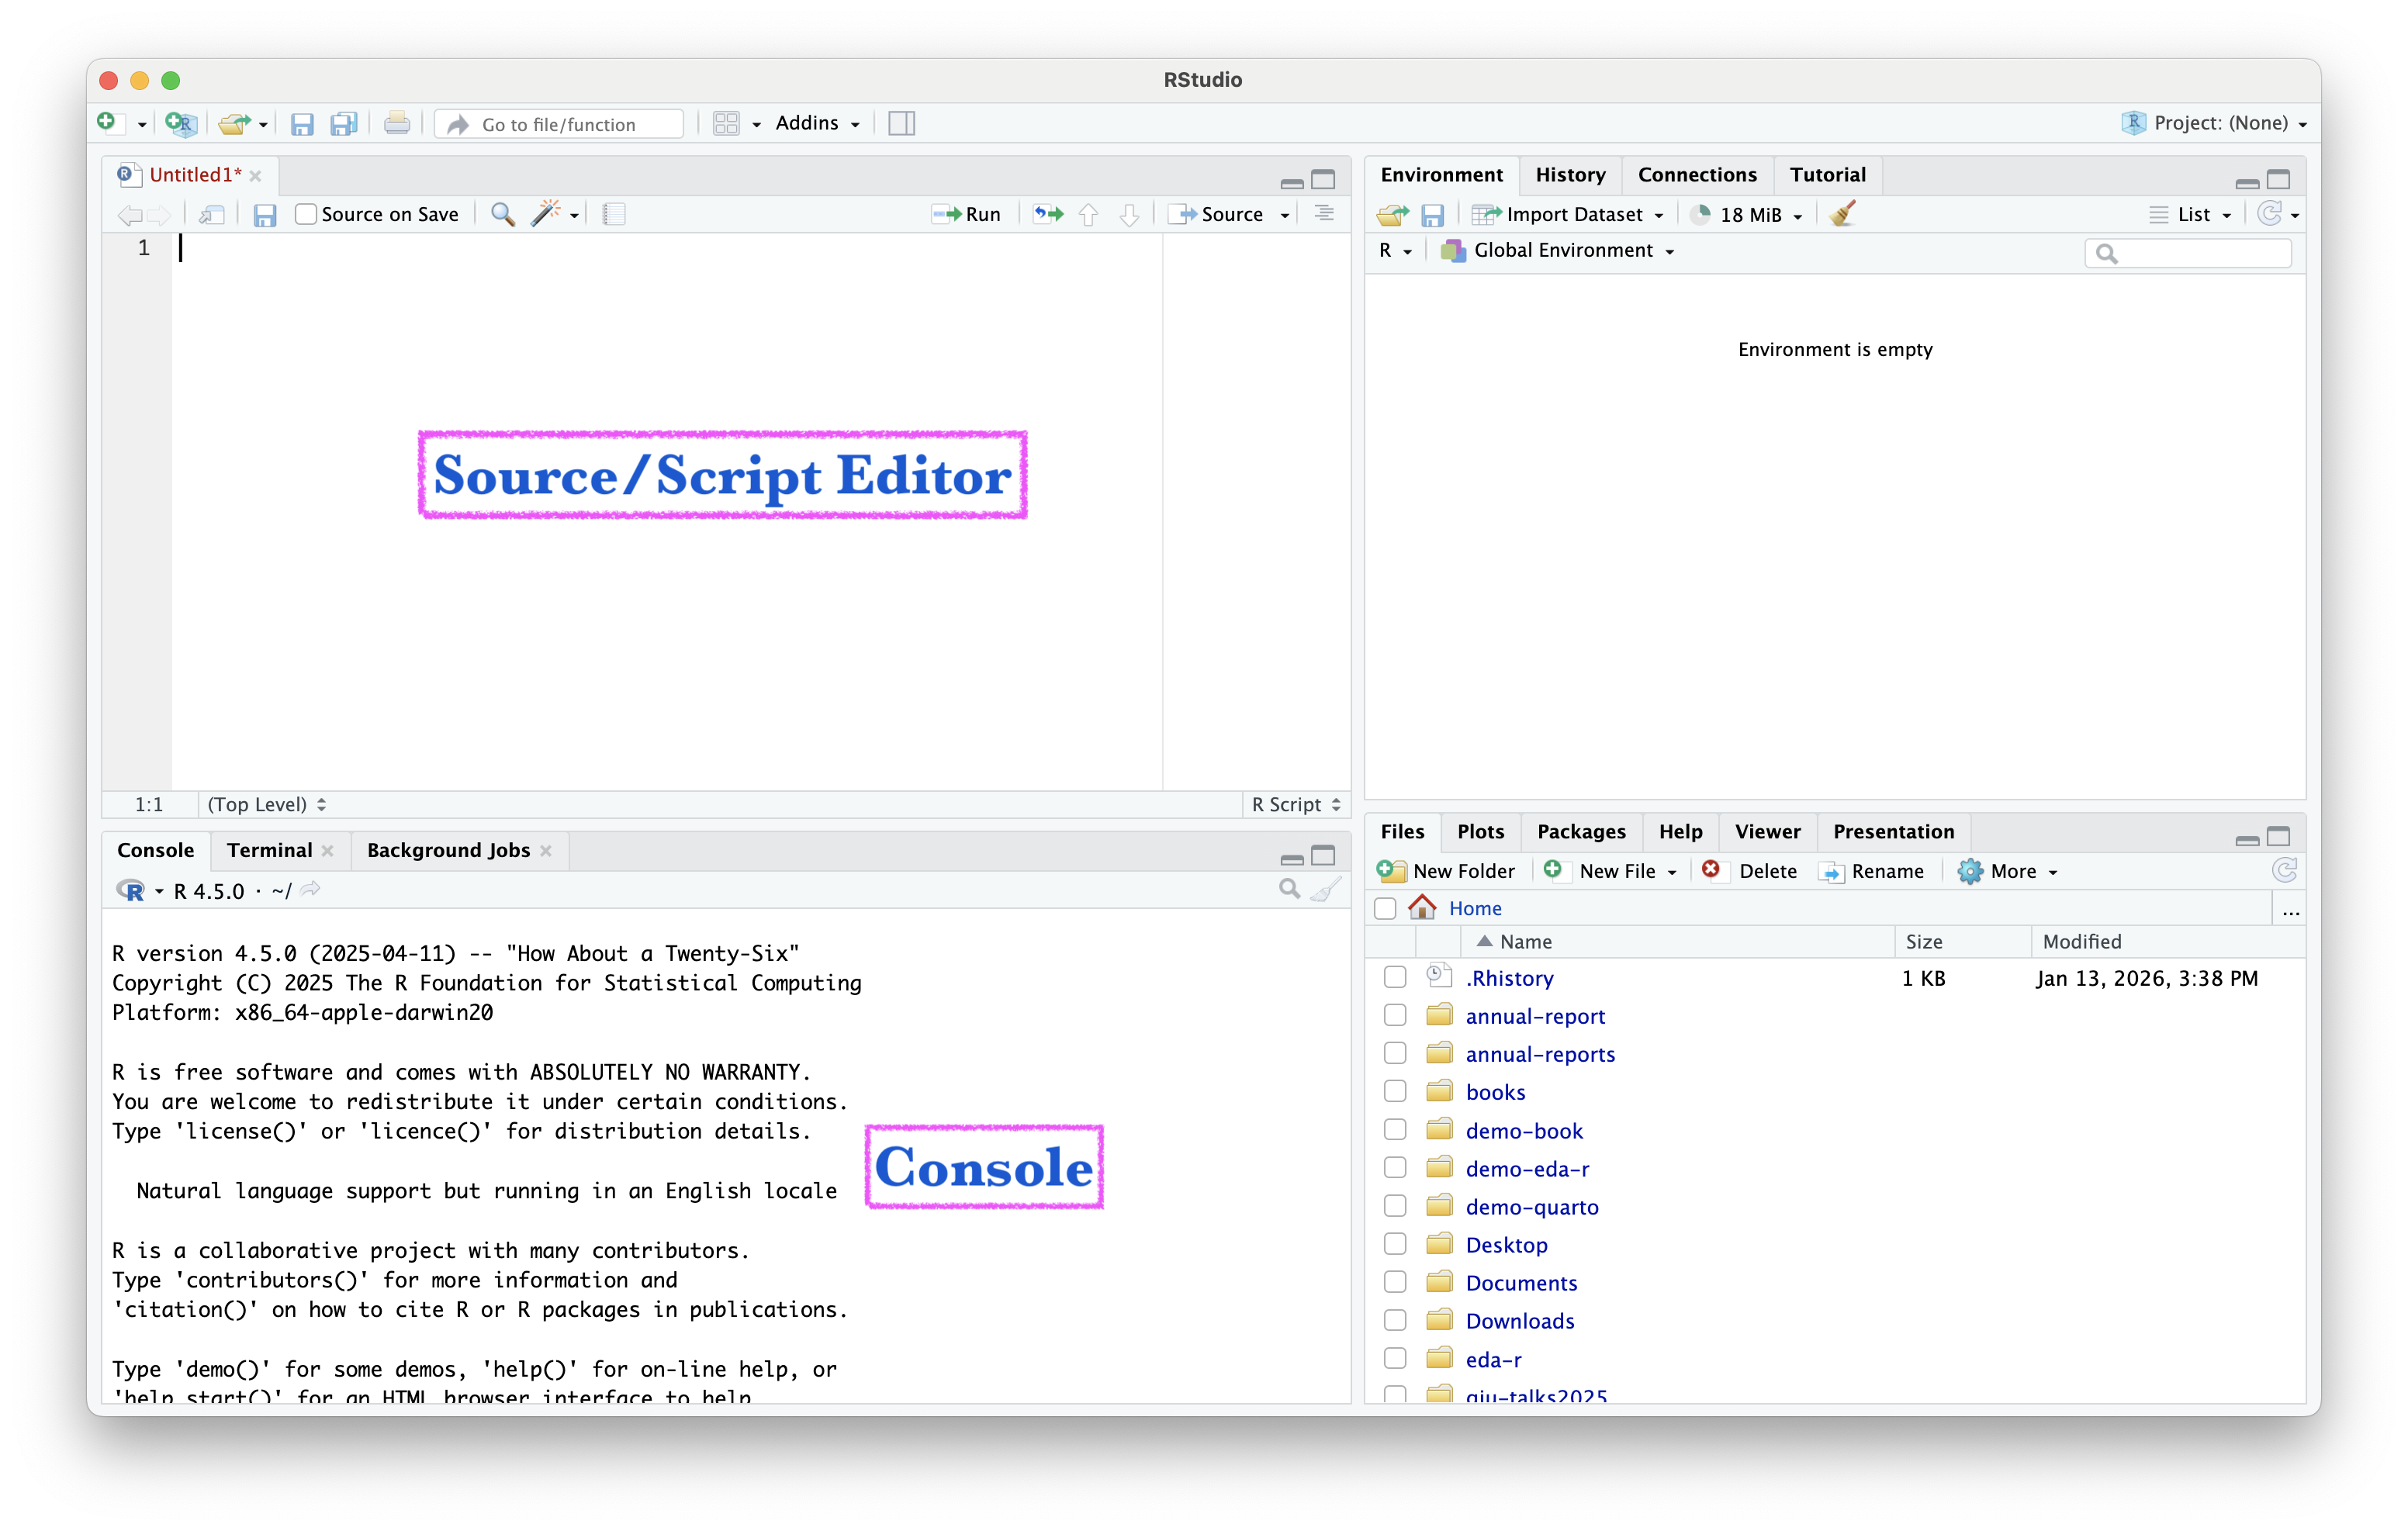Click the Save All documents icon
The width and height of the screenshot is (2408, 1531).
click(x=344, y=123)
